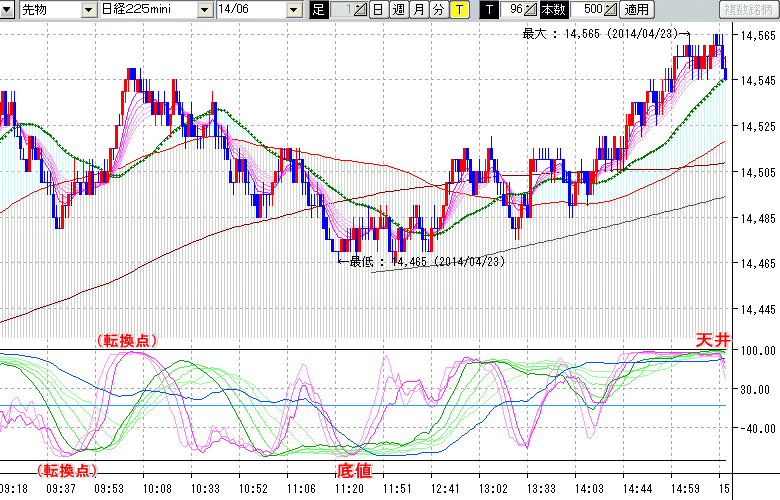Click the red 天井 marker on oscillator
The image size is (780, 500).
[x=711, y=341]
